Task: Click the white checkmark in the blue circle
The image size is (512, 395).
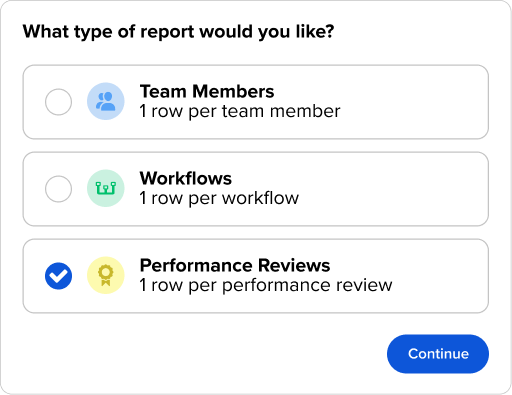Action: [59, 276]
